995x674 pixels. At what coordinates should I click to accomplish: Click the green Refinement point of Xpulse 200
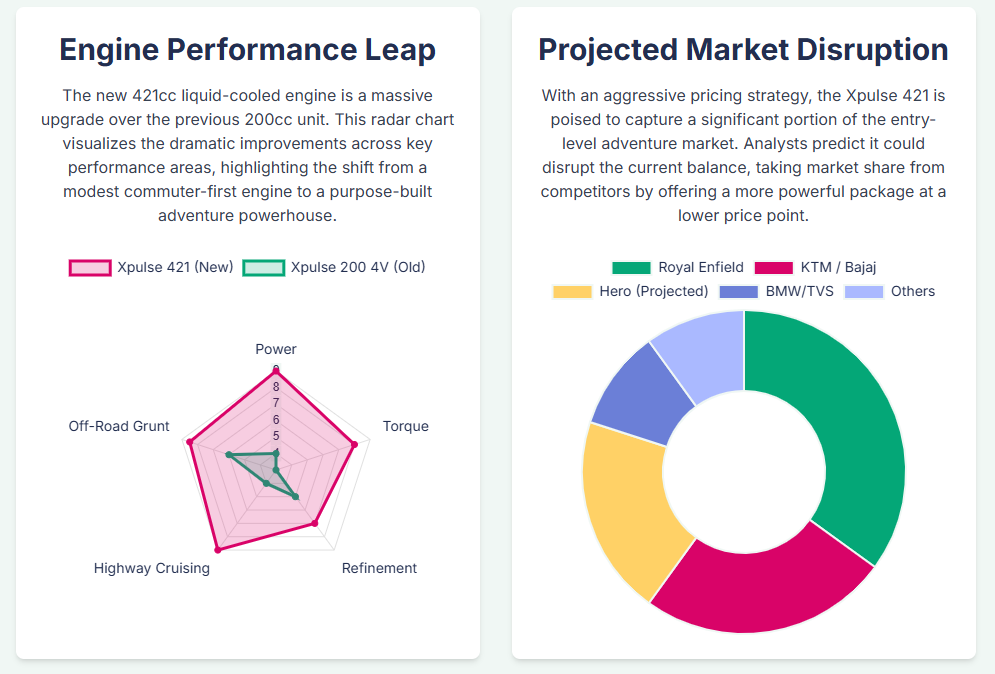coord(295,496)
